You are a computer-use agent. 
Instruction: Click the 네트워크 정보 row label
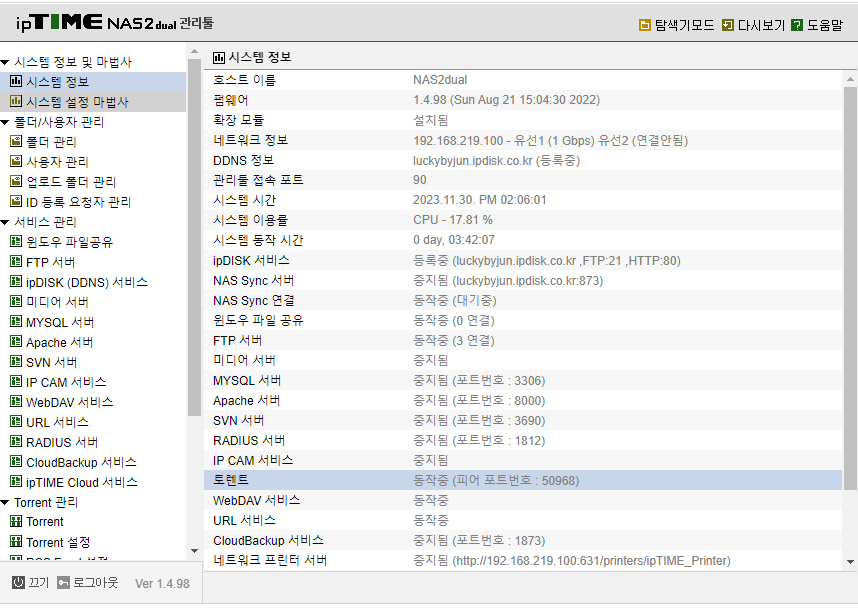251,140
